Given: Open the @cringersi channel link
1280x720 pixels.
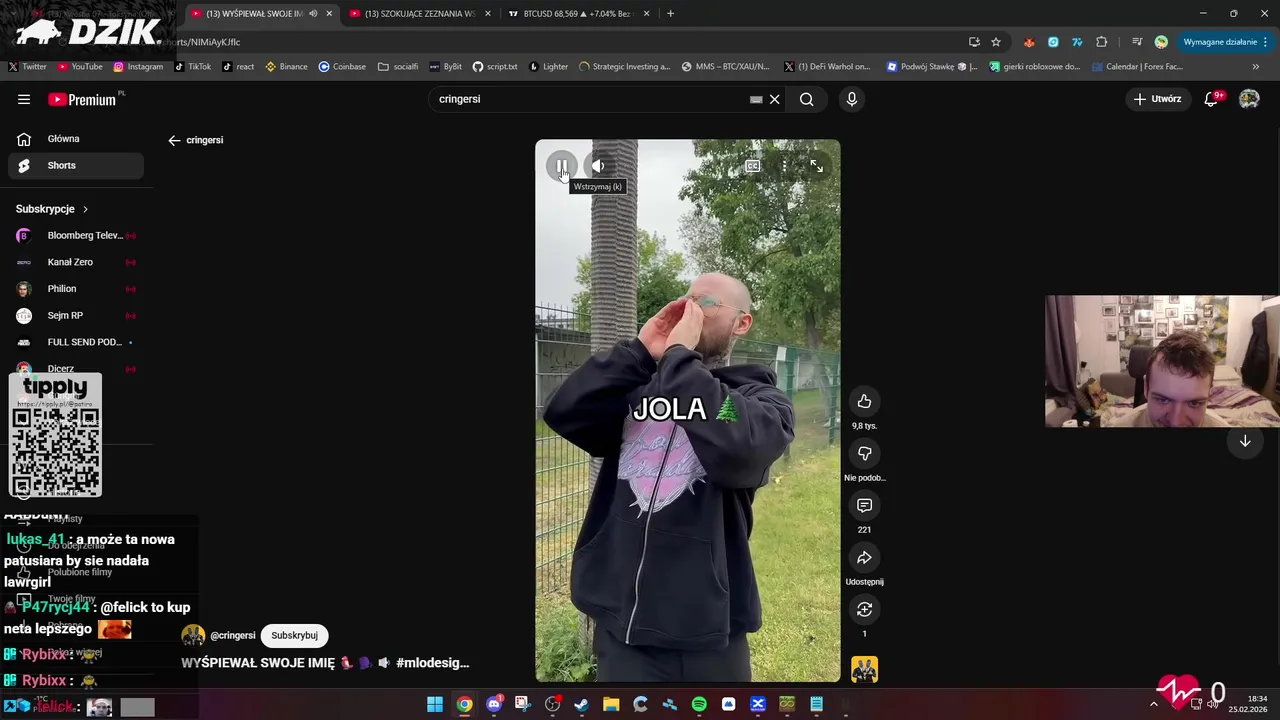Looking at the screenshot, I should pyautogui.click(x=233, y=635).
